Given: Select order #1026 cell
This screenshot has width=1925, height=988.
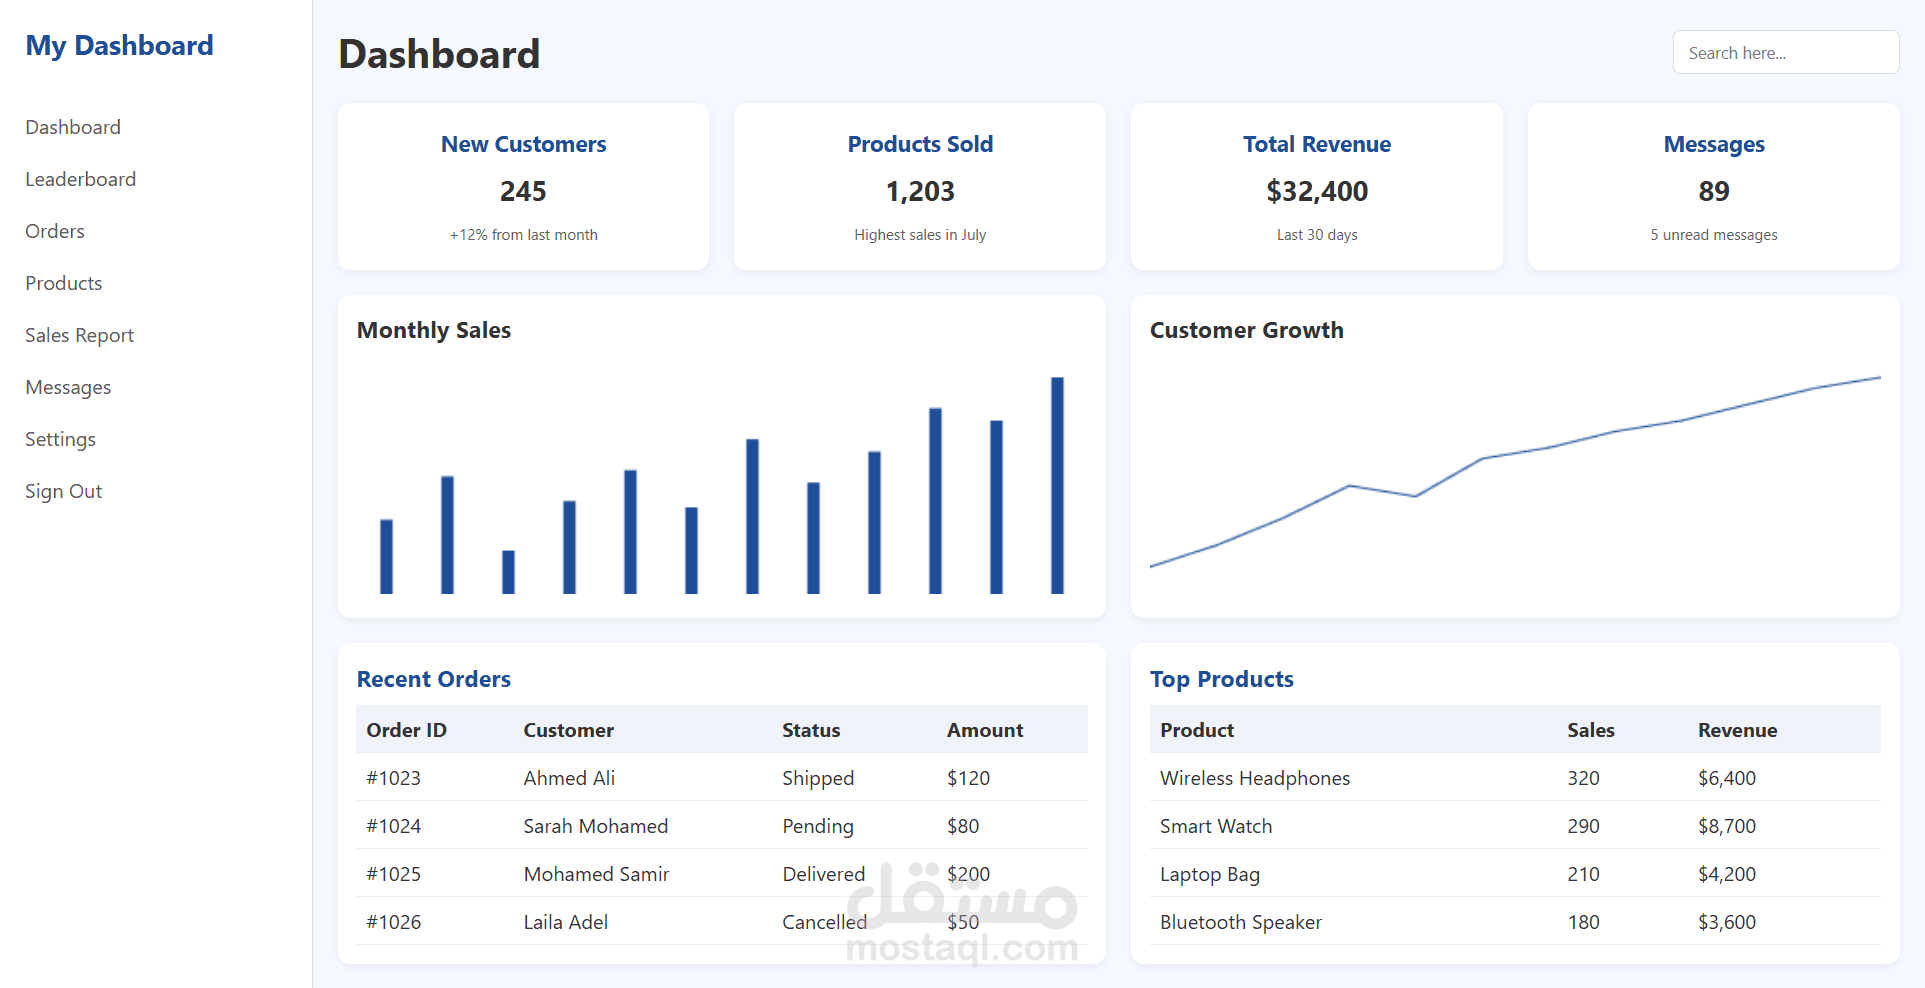Looking at the screenshot, I should (393, 922).
